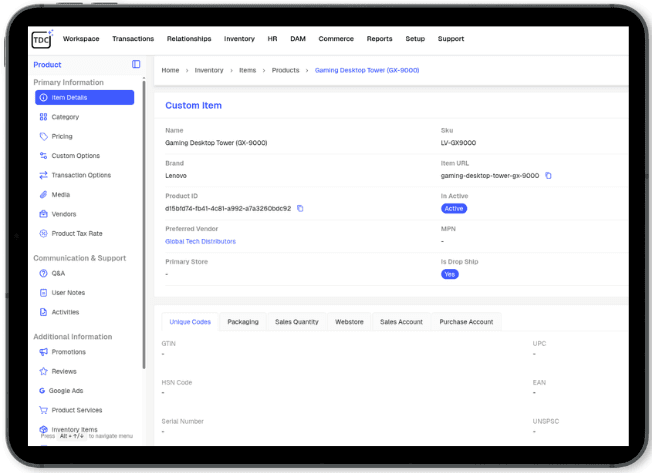The height and width of the screenshot is (473, 652).
Task: Open the HR menu
Action: pyautogui.click(x=272, y=39)
